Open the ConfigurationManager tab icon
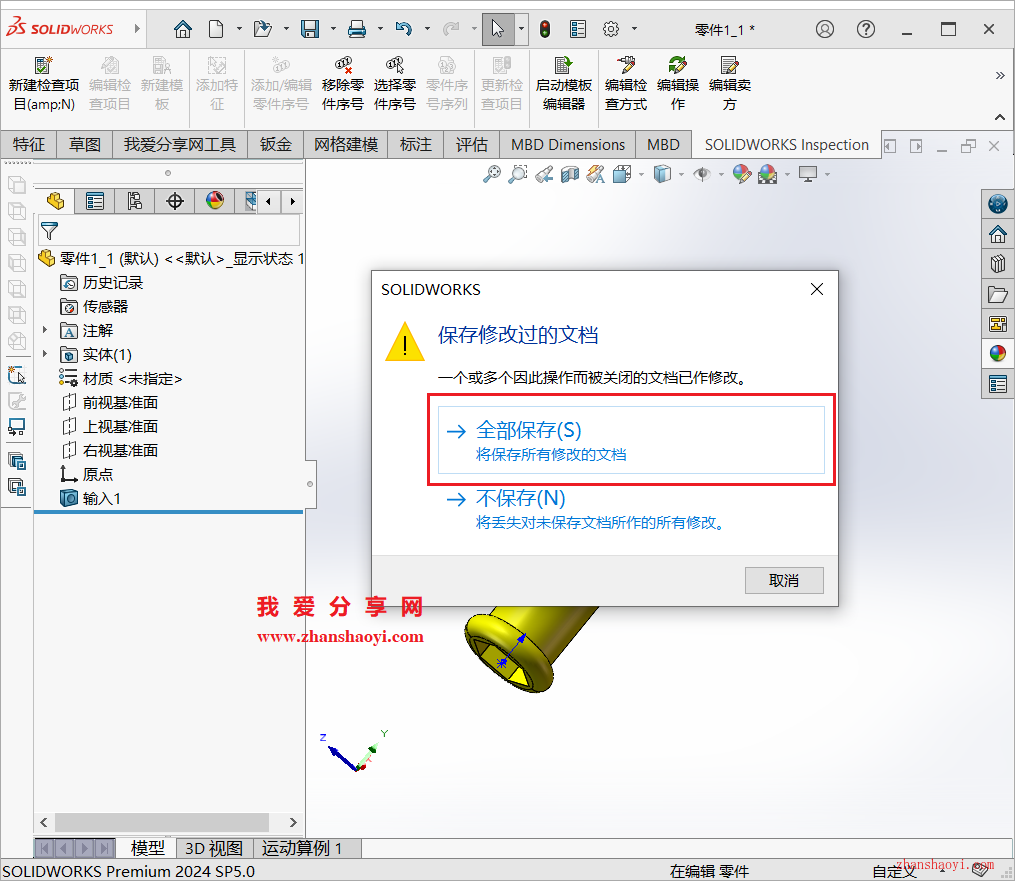The image size is (1015, 881). tap(135, 201)
